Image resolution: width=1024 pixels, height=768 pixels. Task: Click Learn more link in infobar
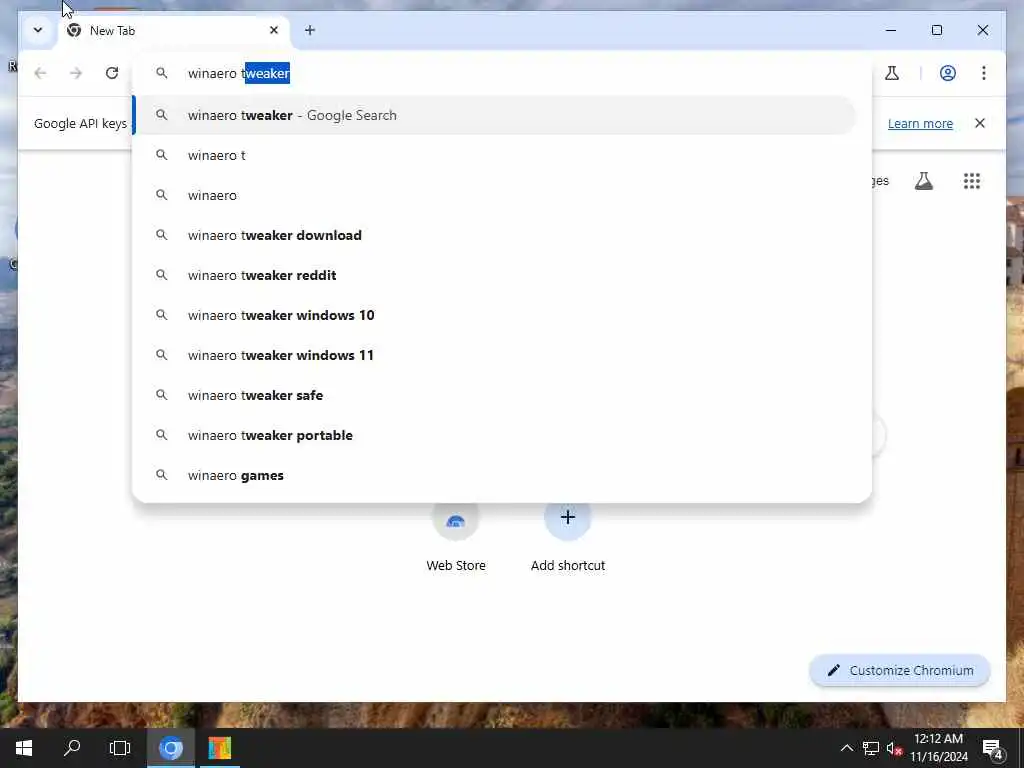pyautogui.click(x=920, y=123)
